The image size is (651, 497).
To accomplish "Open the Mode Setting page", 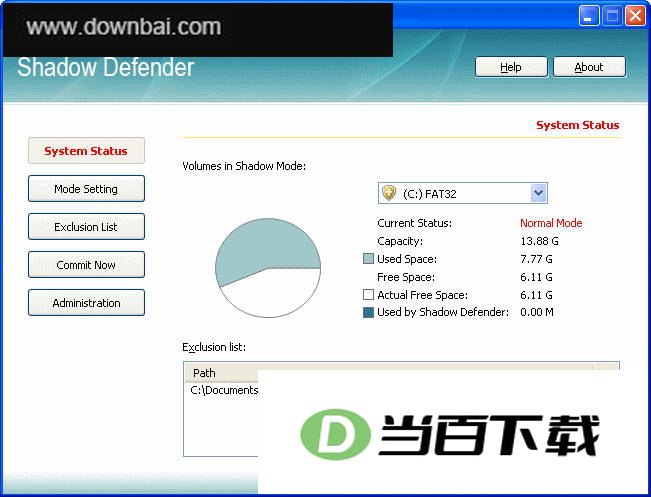I will (x=86, y=189).
